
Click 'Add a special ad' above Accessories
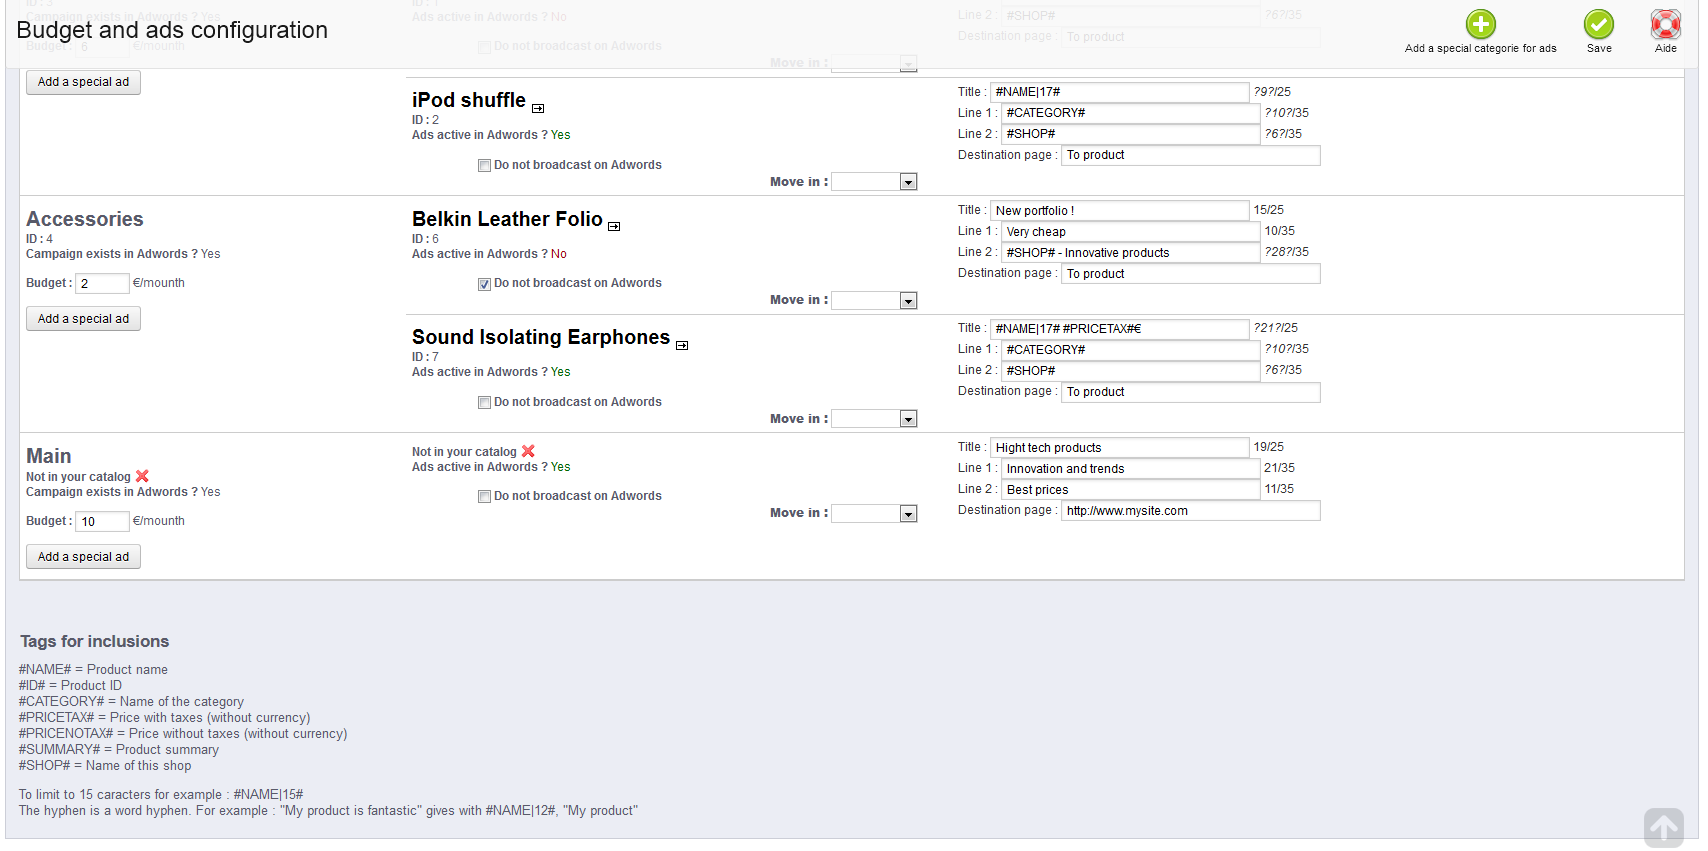pyautogui.click(x=83, y=82)
